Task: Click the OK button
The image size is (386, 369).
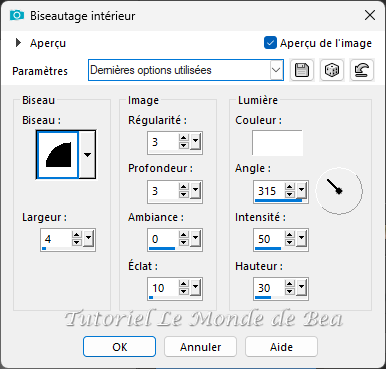Action: click(x=119, y=347)
